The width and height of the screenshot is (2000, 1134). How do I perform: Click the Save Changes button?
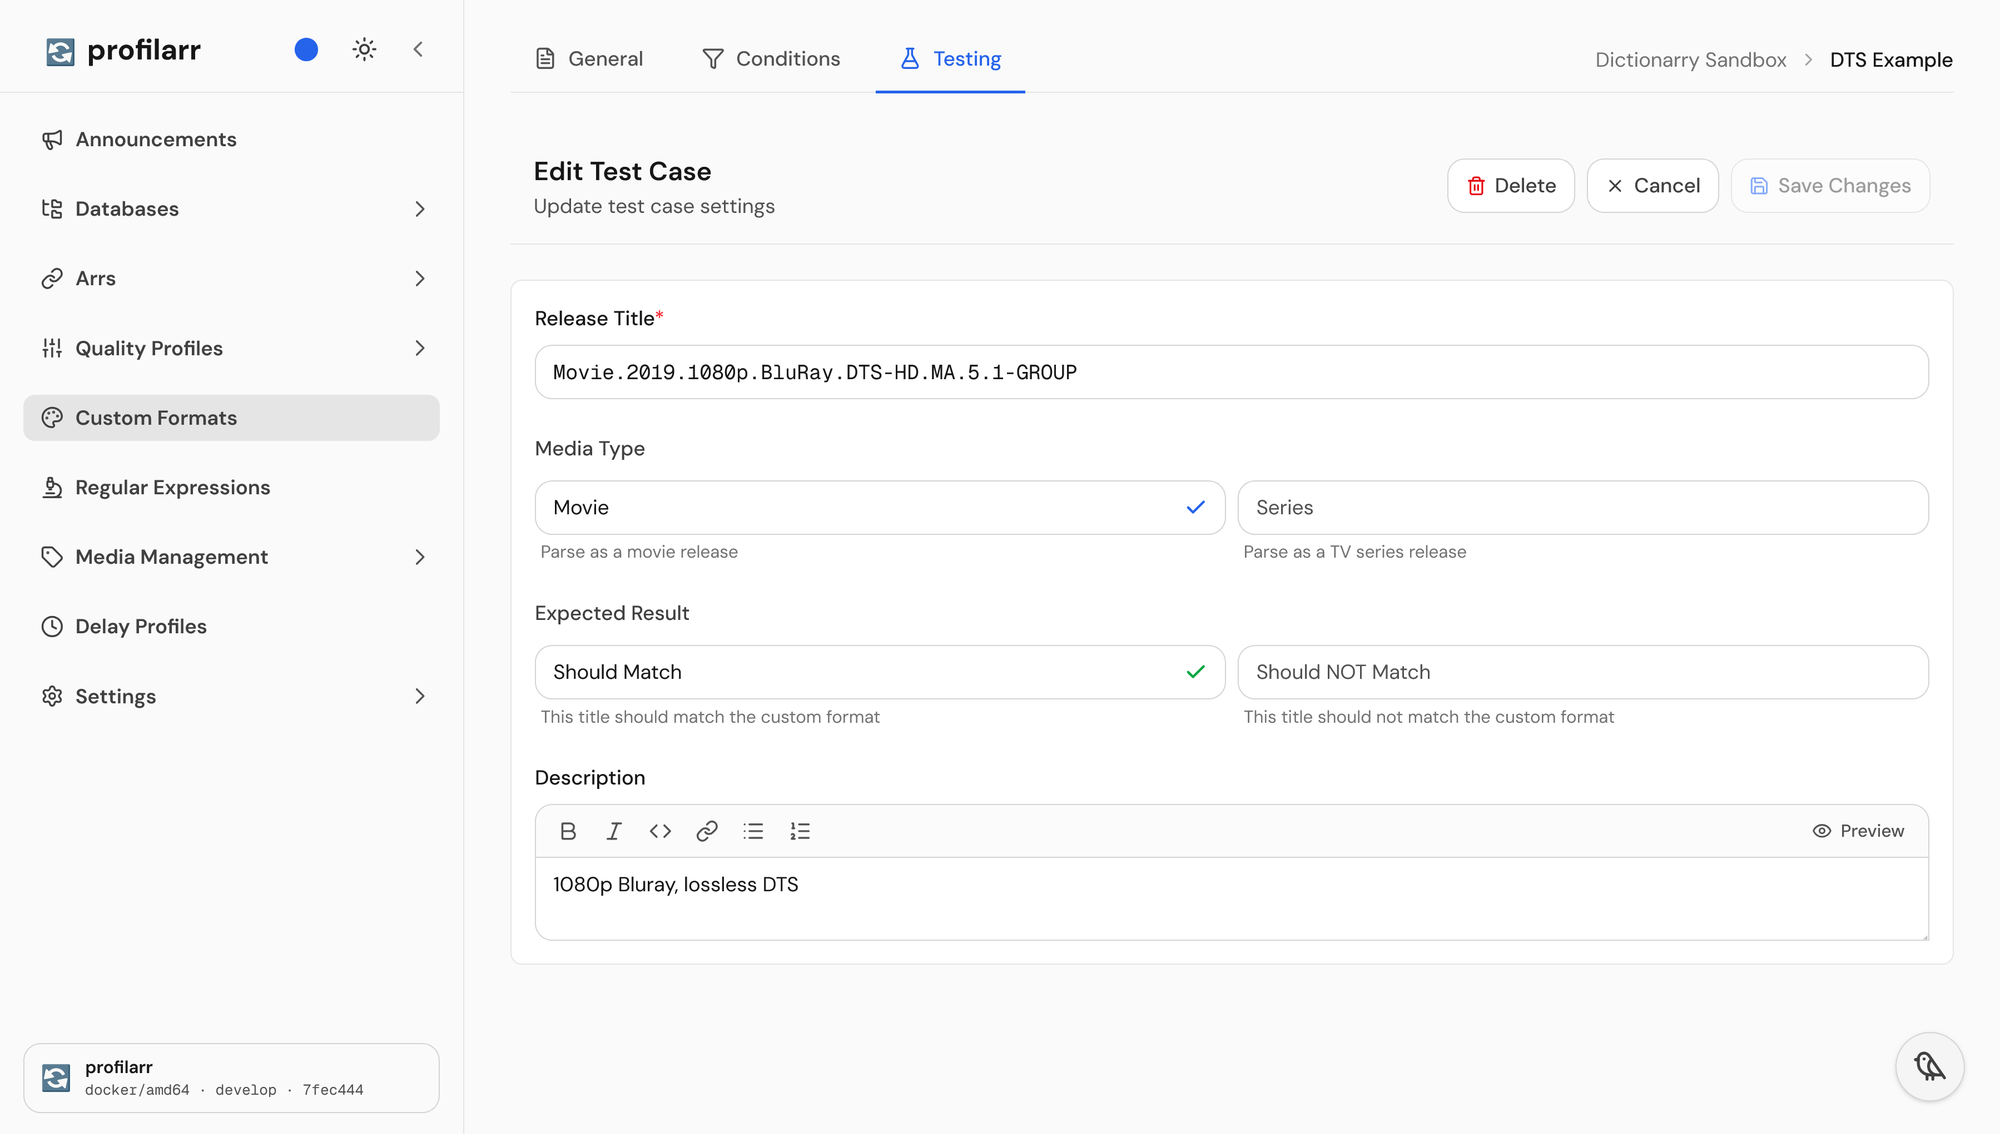tap(1830, 186)
